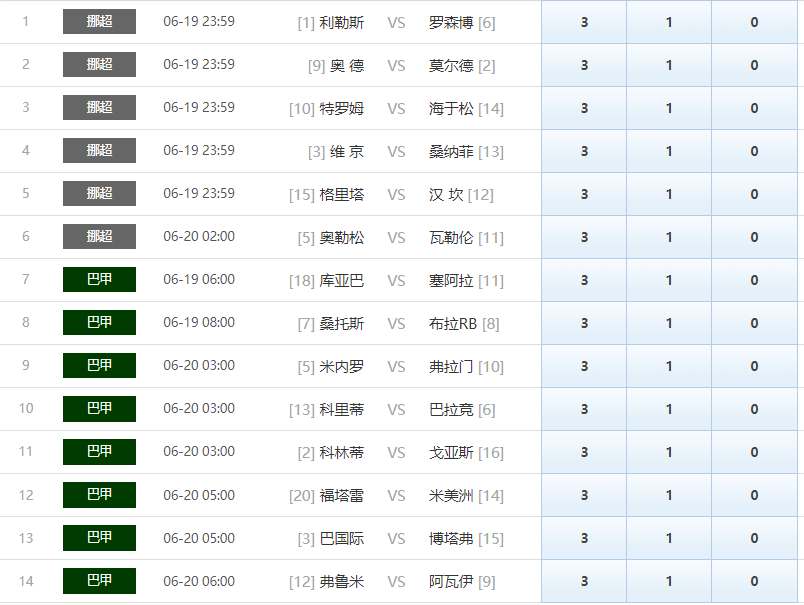The height and width of the screenshot is (605, 804).
Task: Open team 博塔弗
Action: [451, 539]
